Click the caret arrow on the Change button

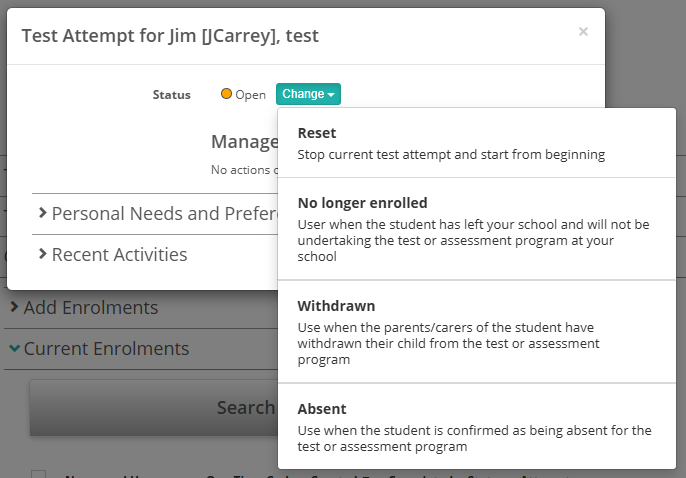tap(331, 95)
